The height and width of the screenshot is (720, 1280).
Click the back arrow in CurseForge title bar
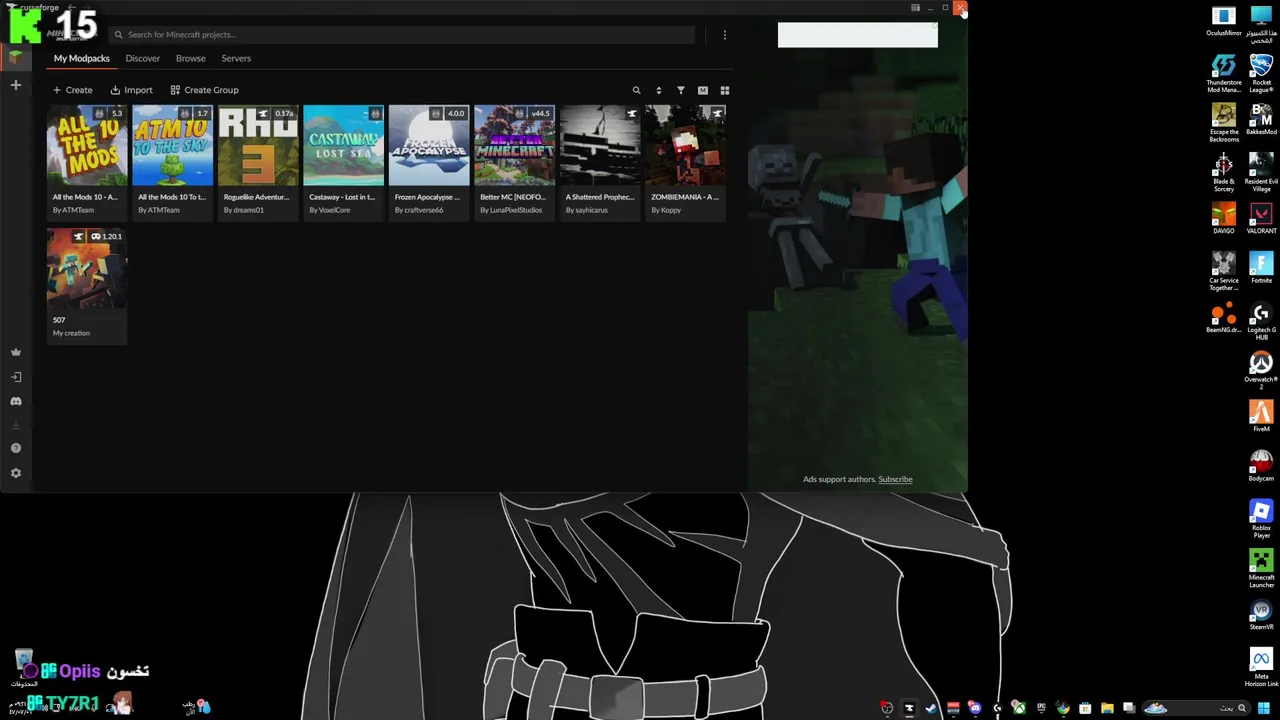[72, 8]
